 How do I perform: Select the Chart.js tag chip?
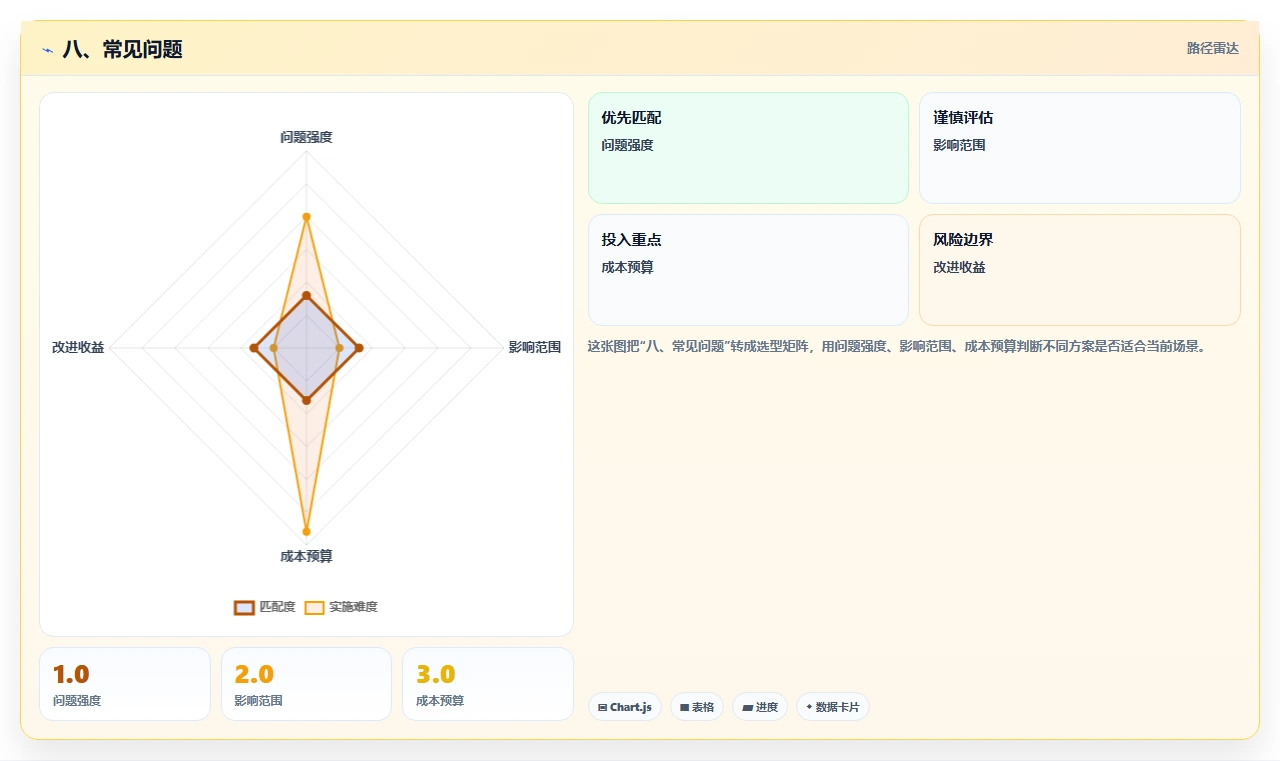624,707
